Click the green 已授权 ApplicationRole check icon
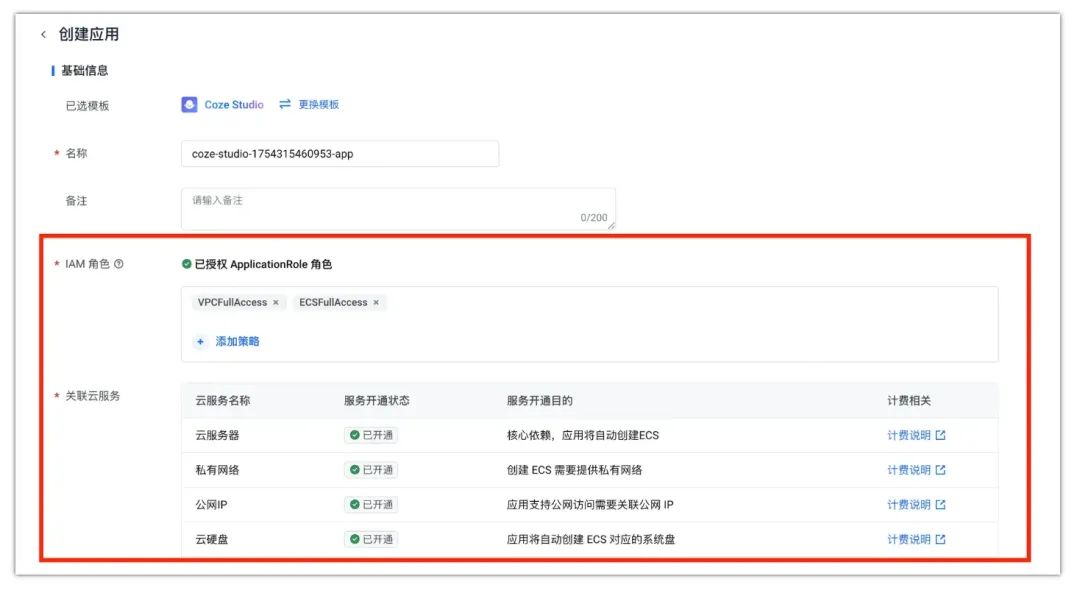This screenshot has width=1080, height=593. pos(186,265)
